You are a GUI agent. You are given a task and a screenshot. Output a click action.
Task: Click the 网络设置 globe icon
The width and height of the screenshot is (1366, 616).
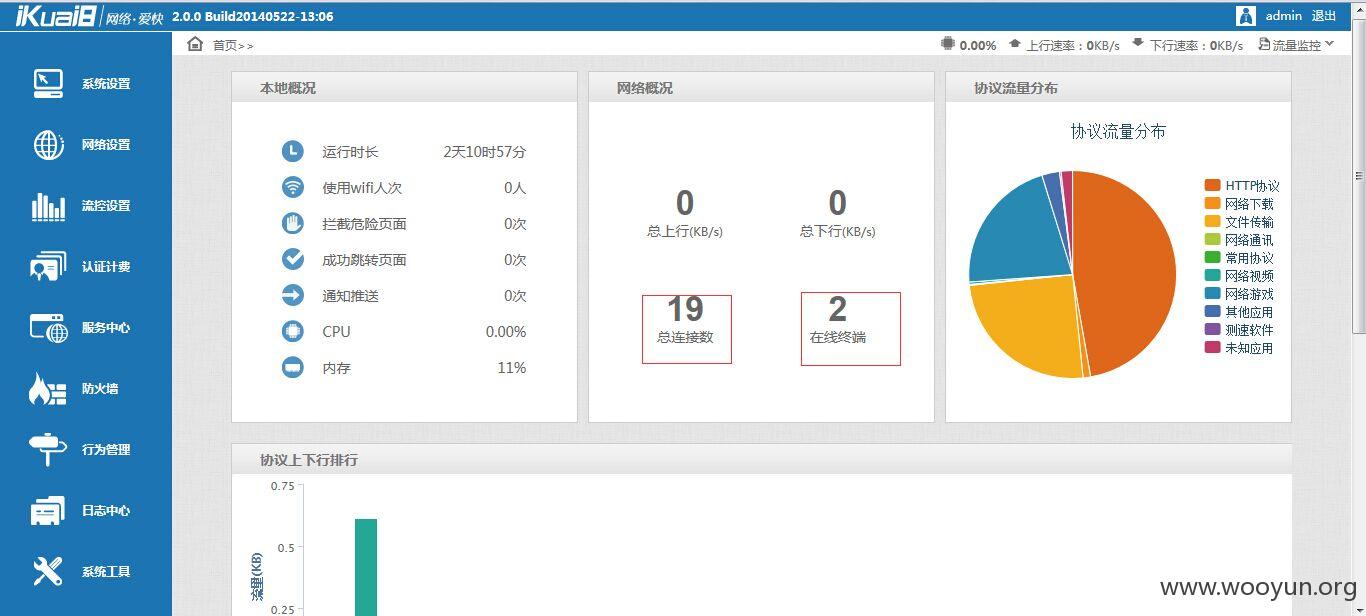48,145
